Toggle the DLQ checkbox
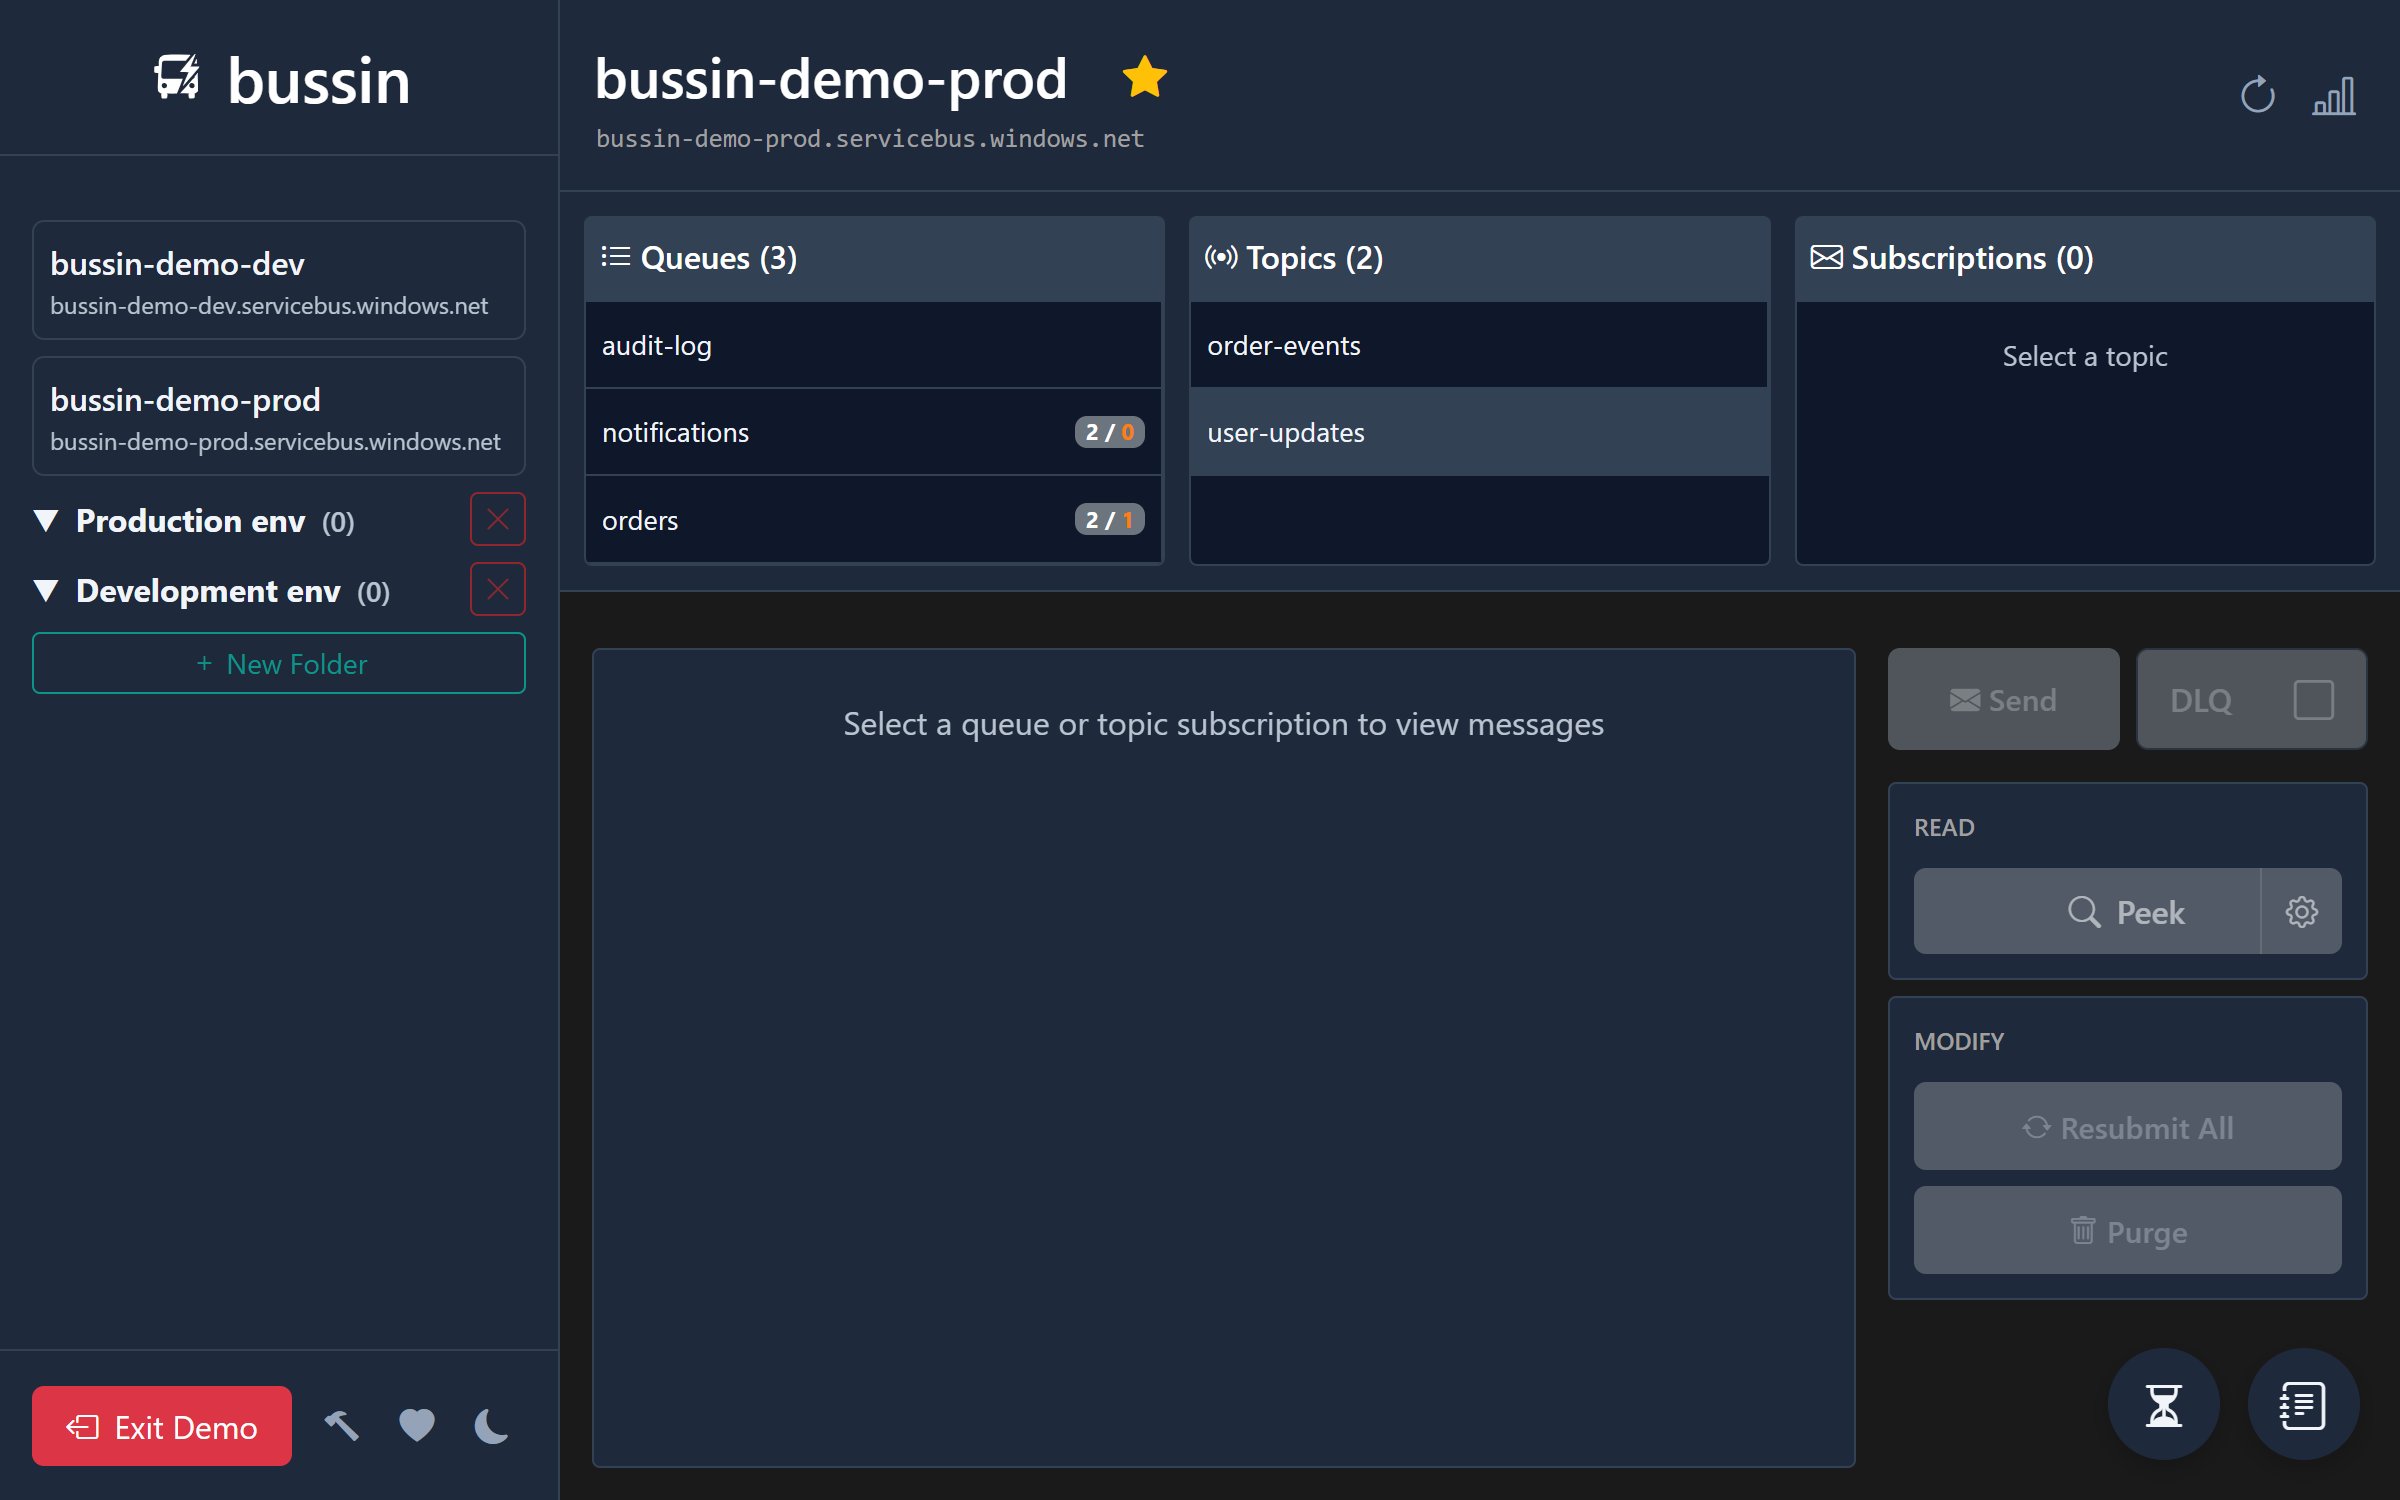 tap(2313, 699)
